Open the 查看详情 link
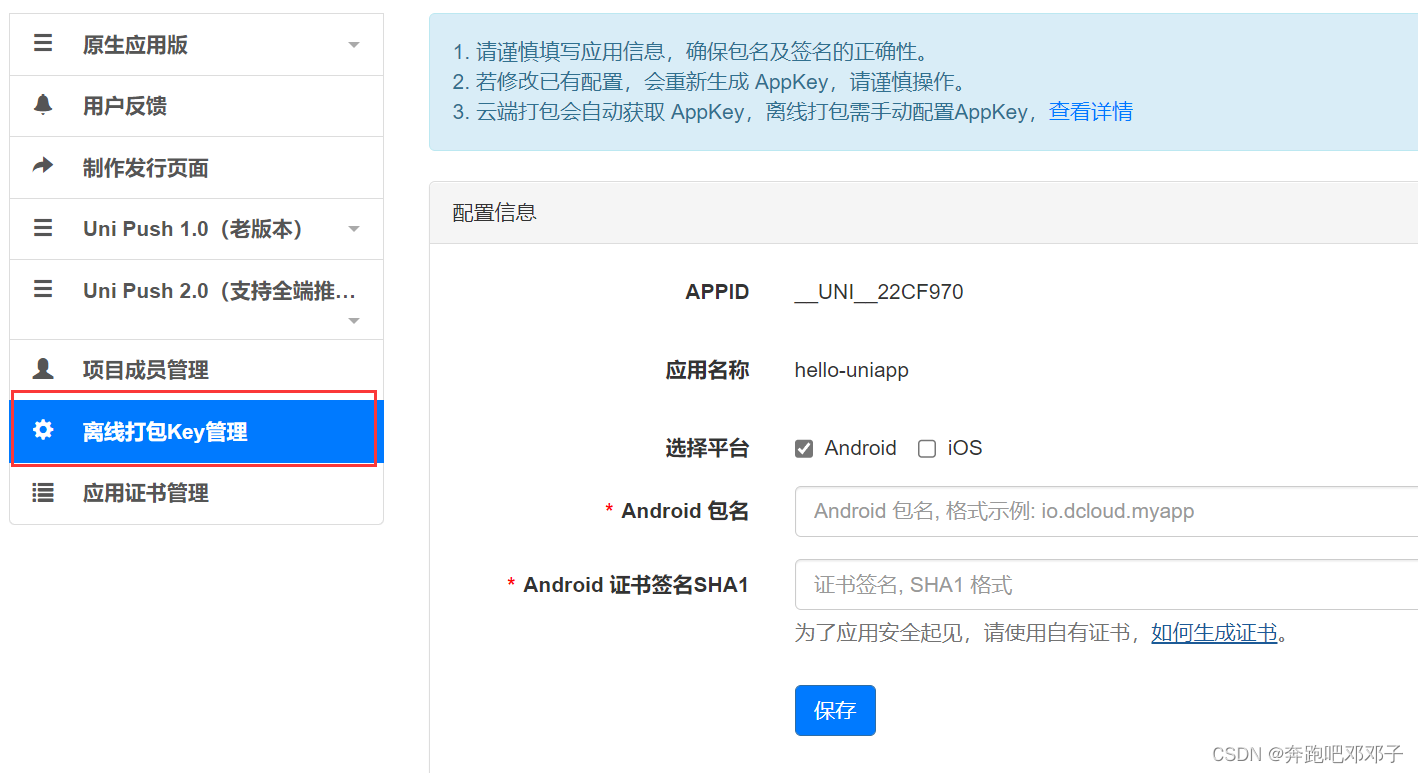Image resolution: width=1418 pixels, height=773 pixels. click(x=1091, y=111)
